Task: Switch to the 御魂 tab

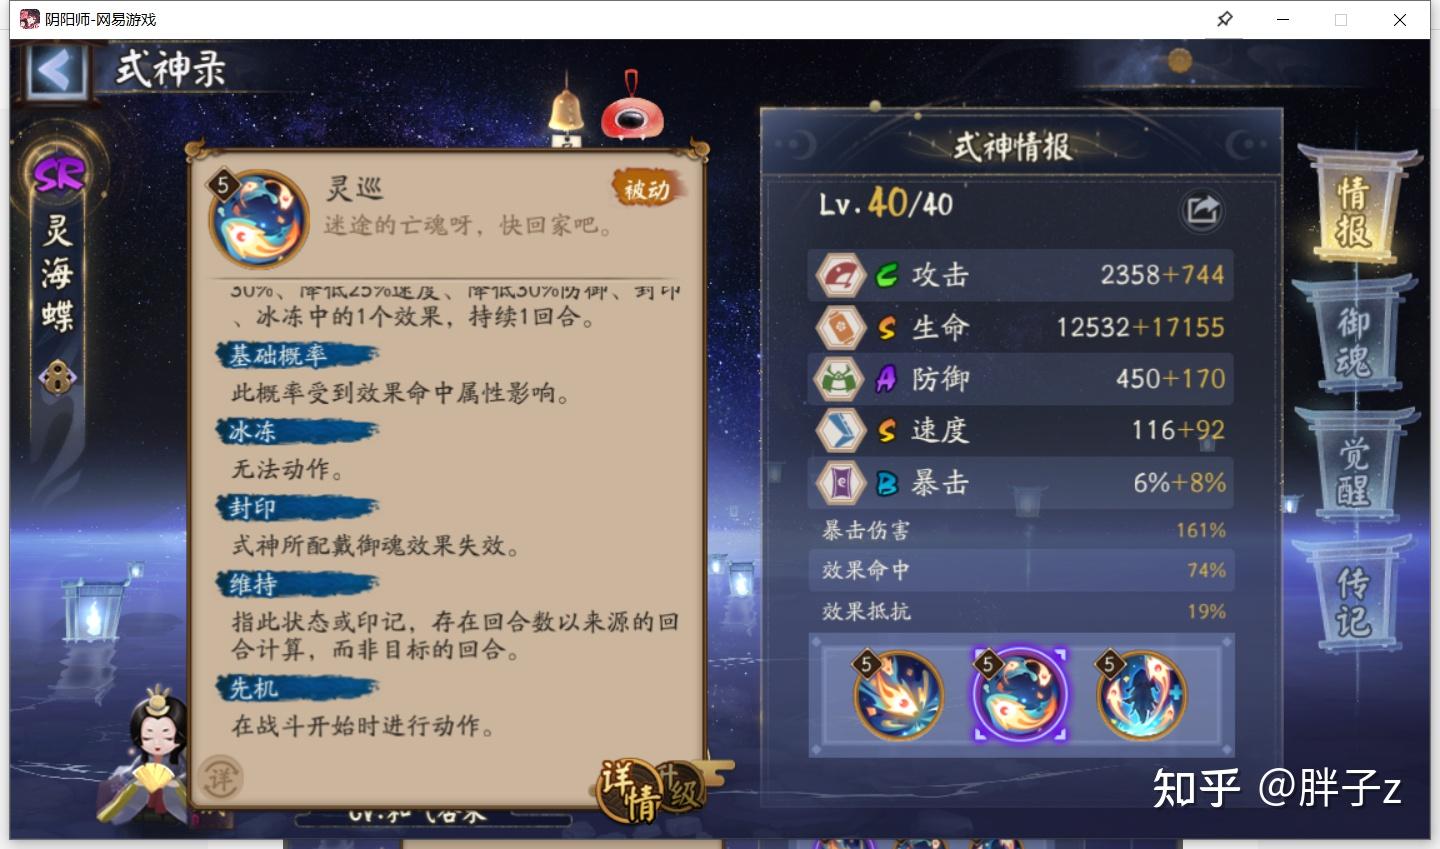Action: 1354,343
